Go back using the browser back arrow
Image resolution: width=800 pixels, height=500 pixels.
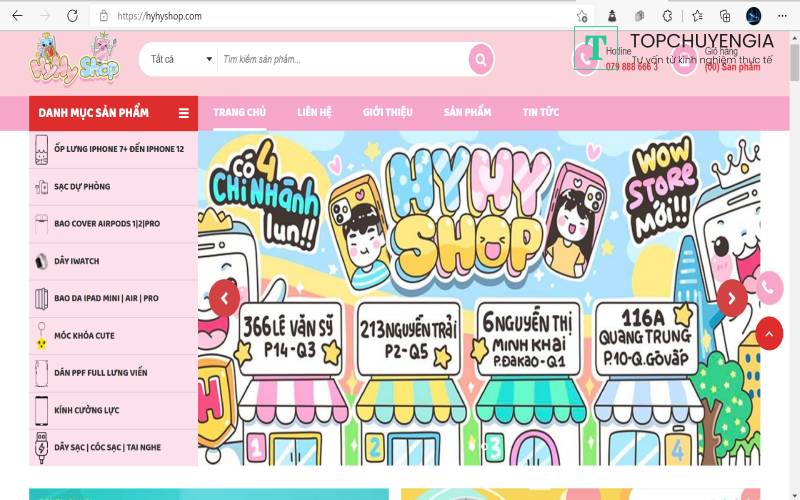tap(17, 16)
